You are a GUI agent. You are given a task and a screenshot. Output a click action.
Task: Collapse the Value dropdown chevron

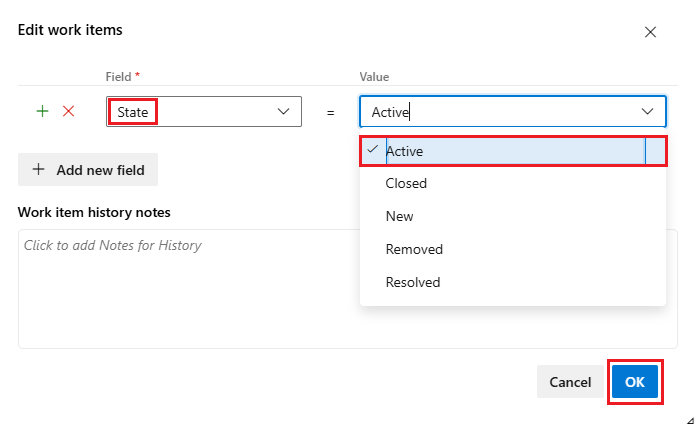(647, 111)
